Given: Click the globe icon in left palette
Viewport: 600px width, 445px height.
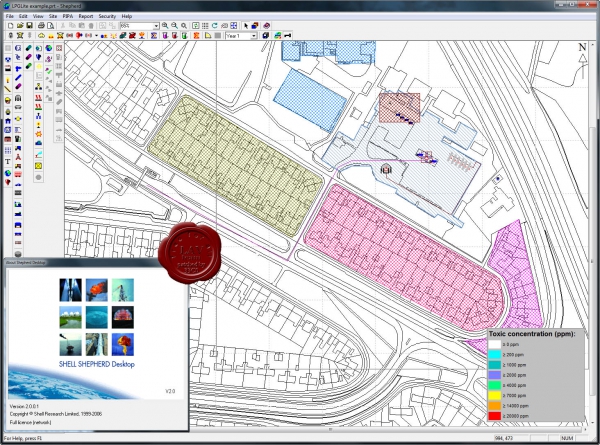Looking at the screenshot, I should click(8, 173).
